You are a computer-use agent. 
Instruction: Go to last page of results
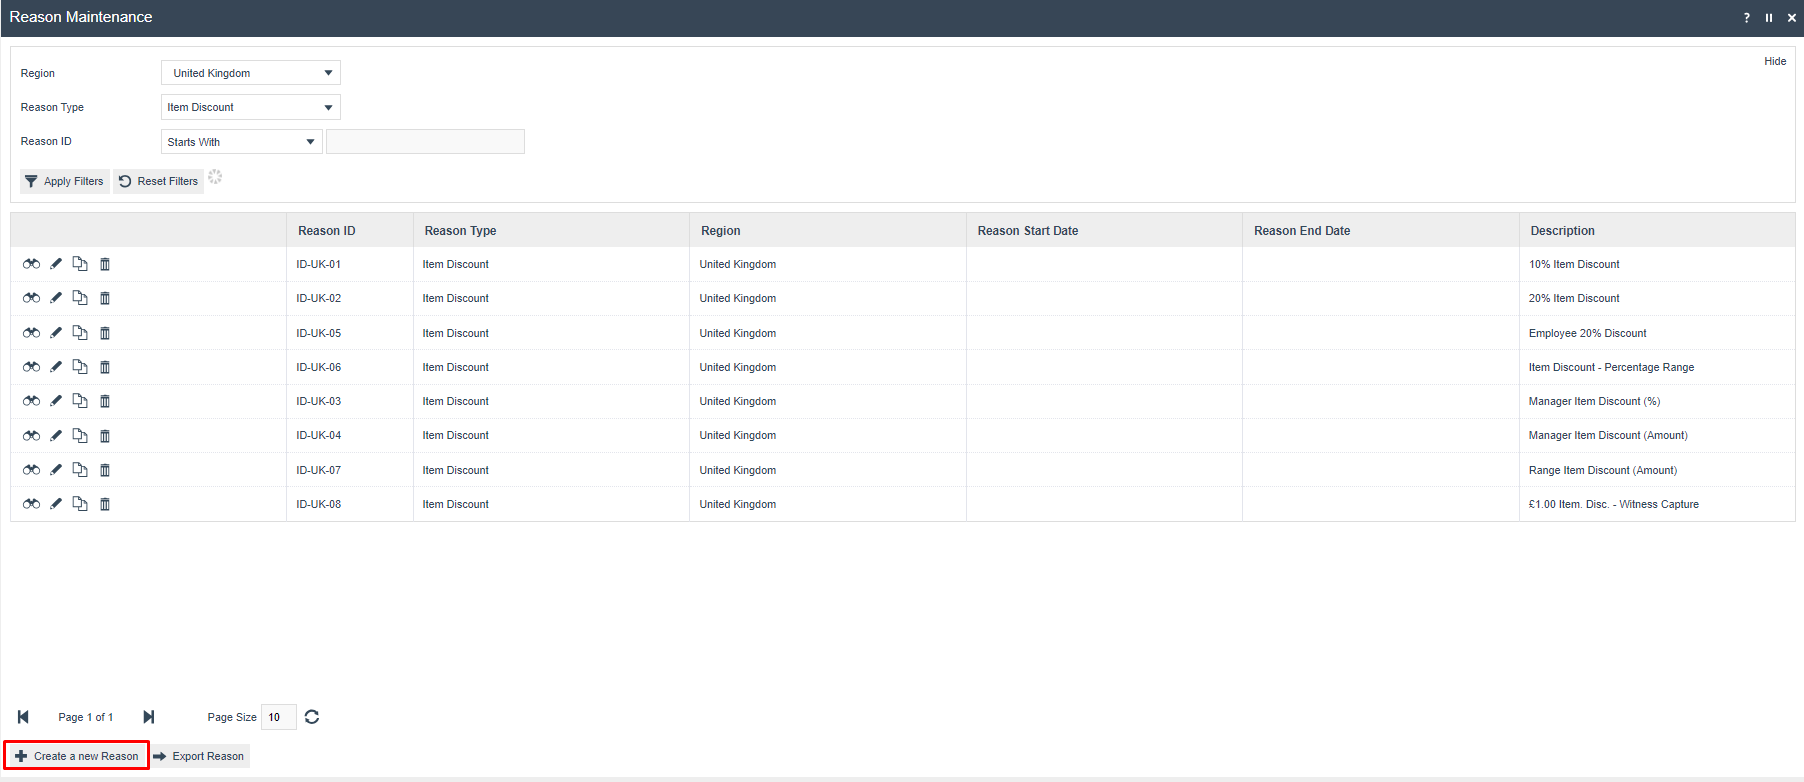[149, 717]
